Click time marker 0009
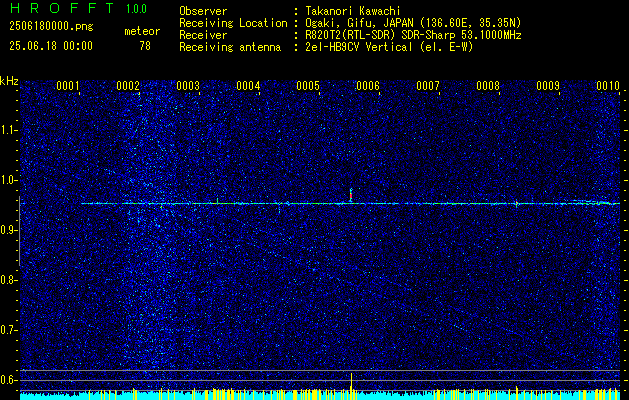Viewport: 629px width, 400px height. [x=548, y=86]
